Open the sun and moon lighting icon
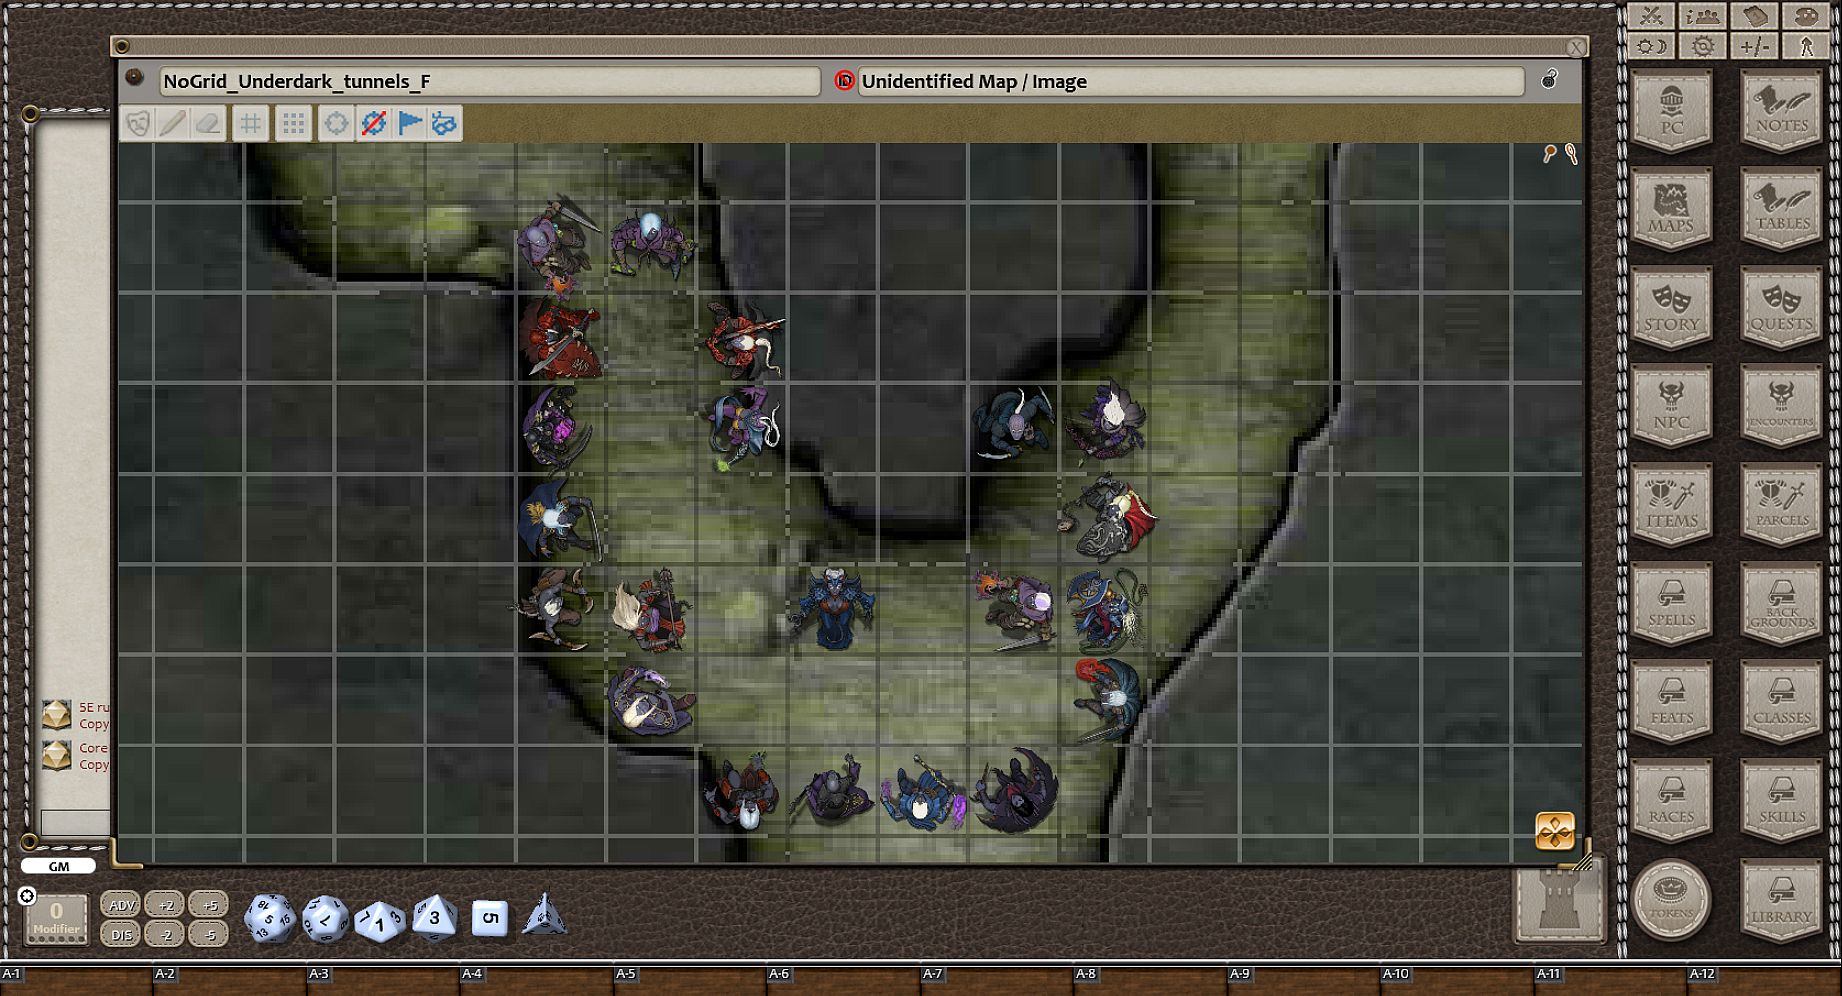 tap(1651, 46)
